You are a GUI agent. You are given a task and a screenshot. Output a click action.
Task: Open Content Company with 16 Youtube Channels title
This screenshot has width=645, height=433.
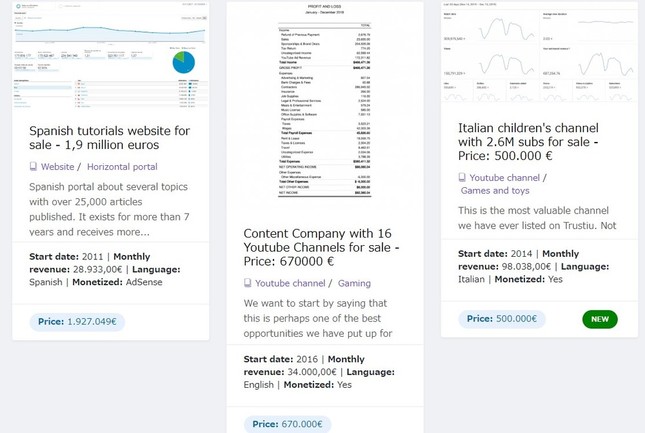pos(321,248)
